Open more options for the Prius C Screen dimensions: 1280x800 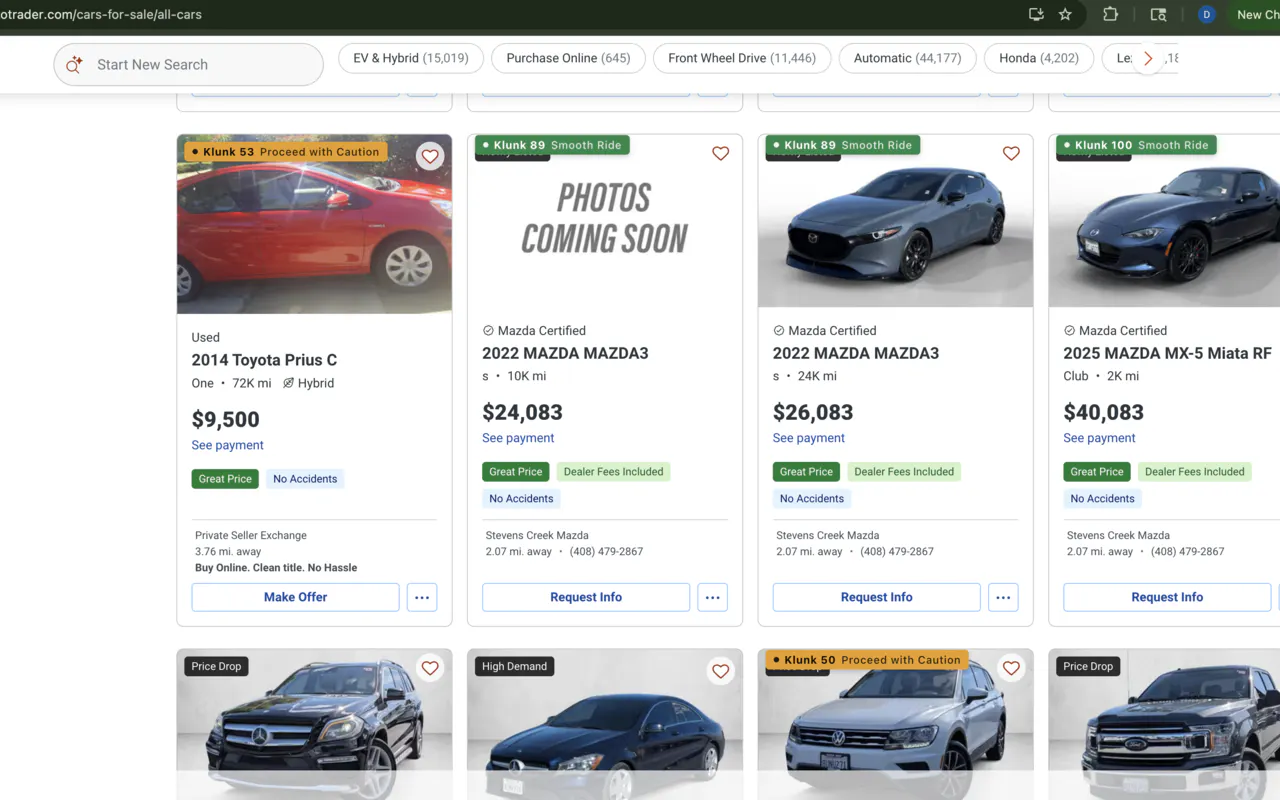click(422, 597)
